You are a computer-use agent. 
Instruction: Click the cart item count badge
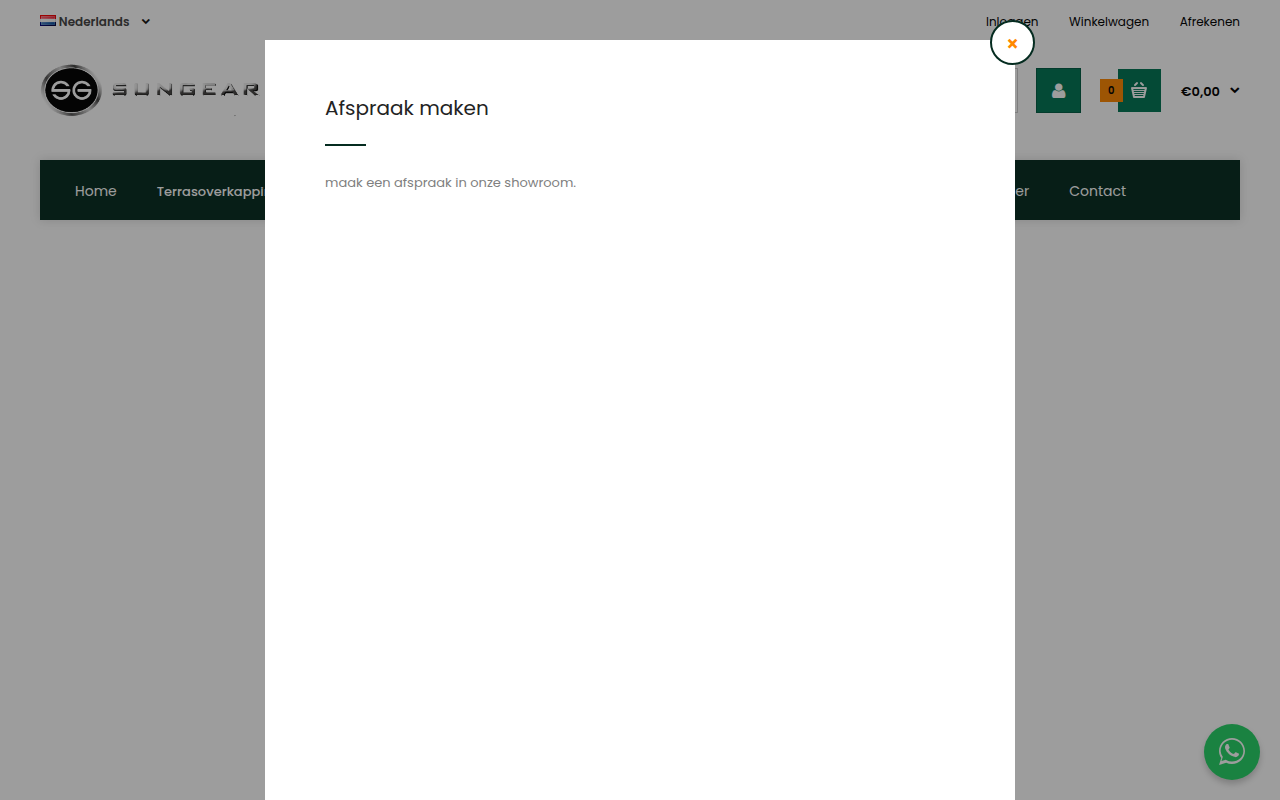1110,90
